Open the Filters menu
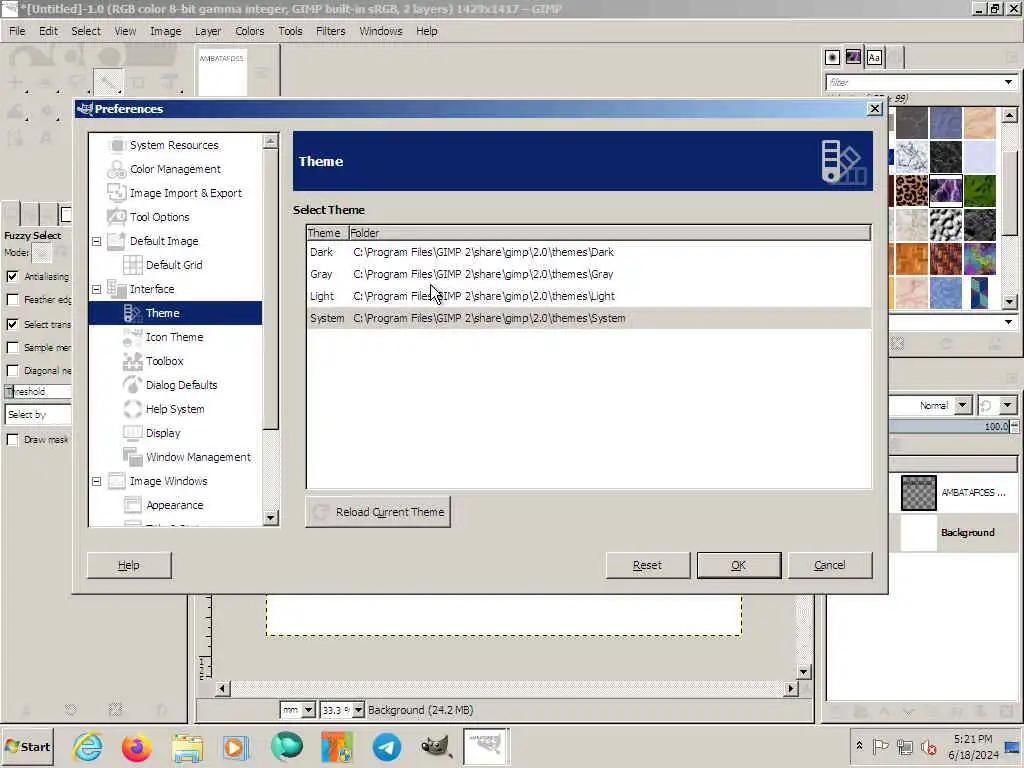Screen dimensions: 1024x768 click(x=330, y=31)
